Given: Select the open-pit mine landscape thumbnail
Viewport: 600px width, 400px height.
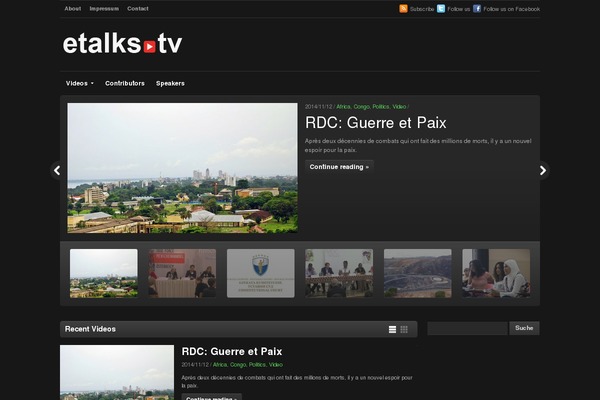Looking at the screenshot, I should point(417,273).
